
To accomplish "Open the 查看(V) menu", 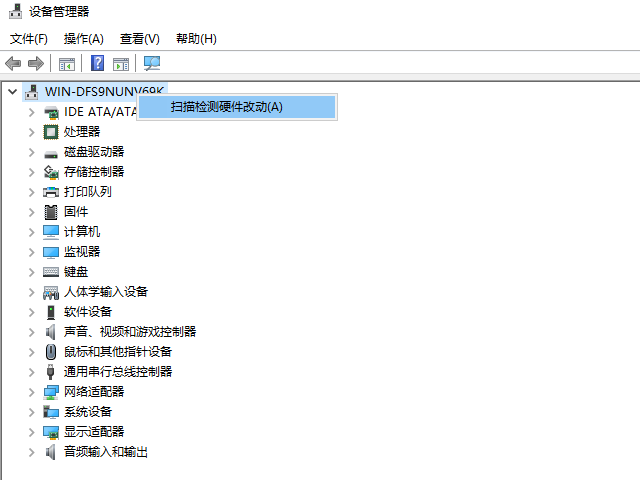I will click(x=139, y=39).
